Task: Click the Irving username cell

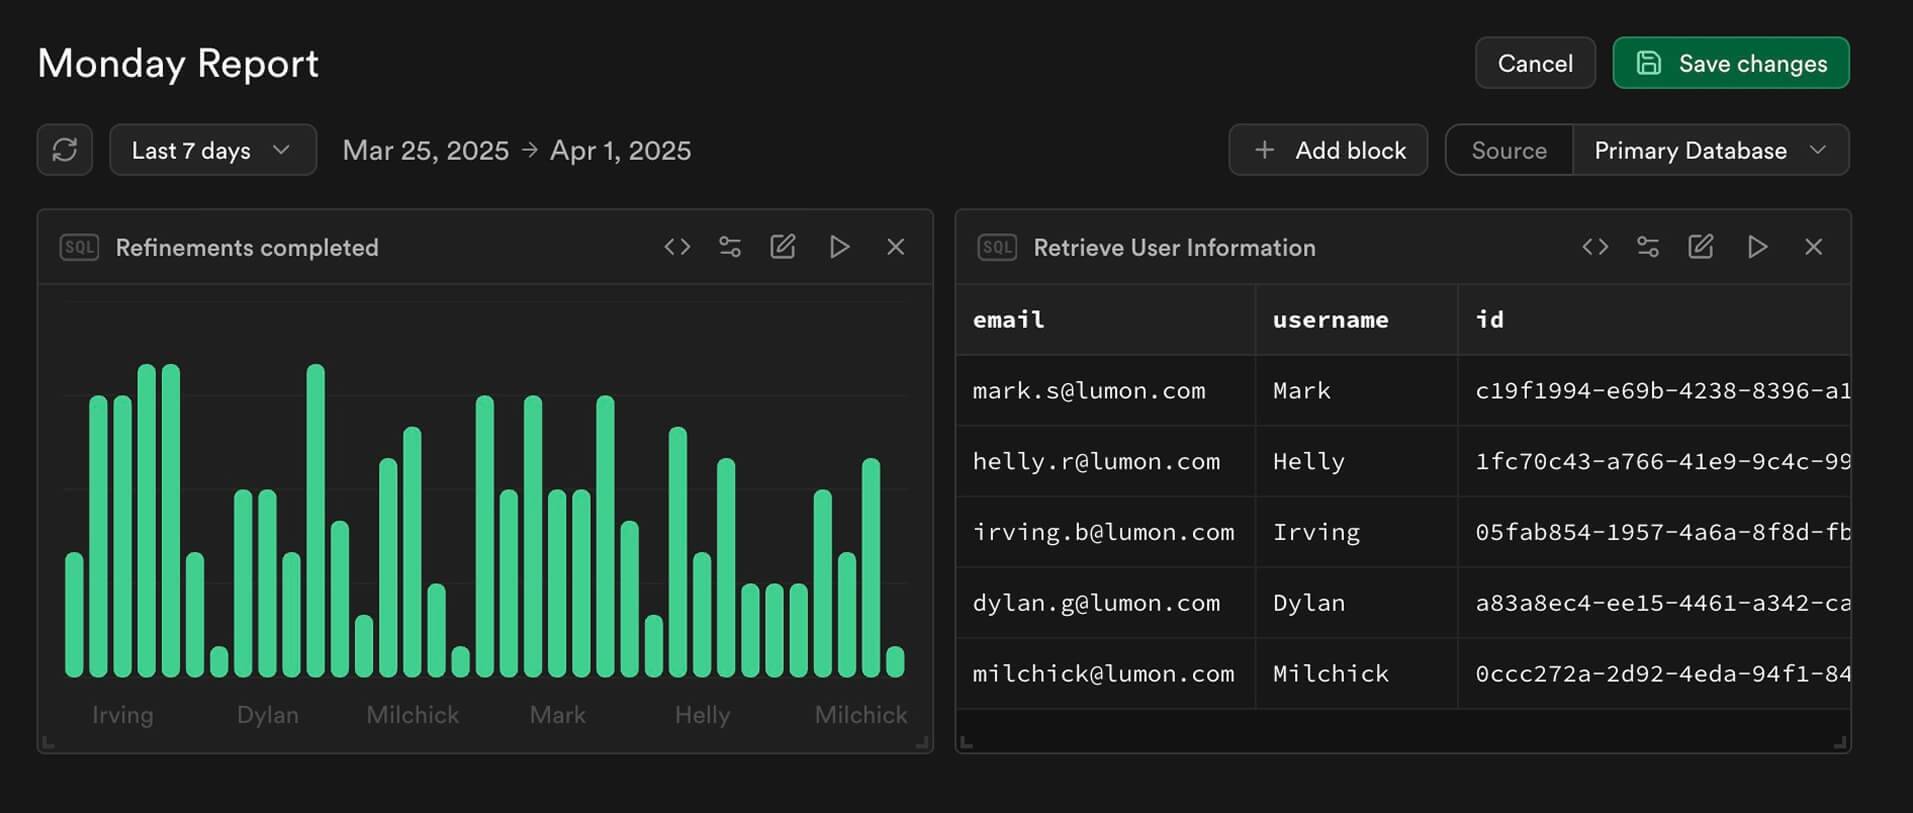Action: (x=1356, y=532)
